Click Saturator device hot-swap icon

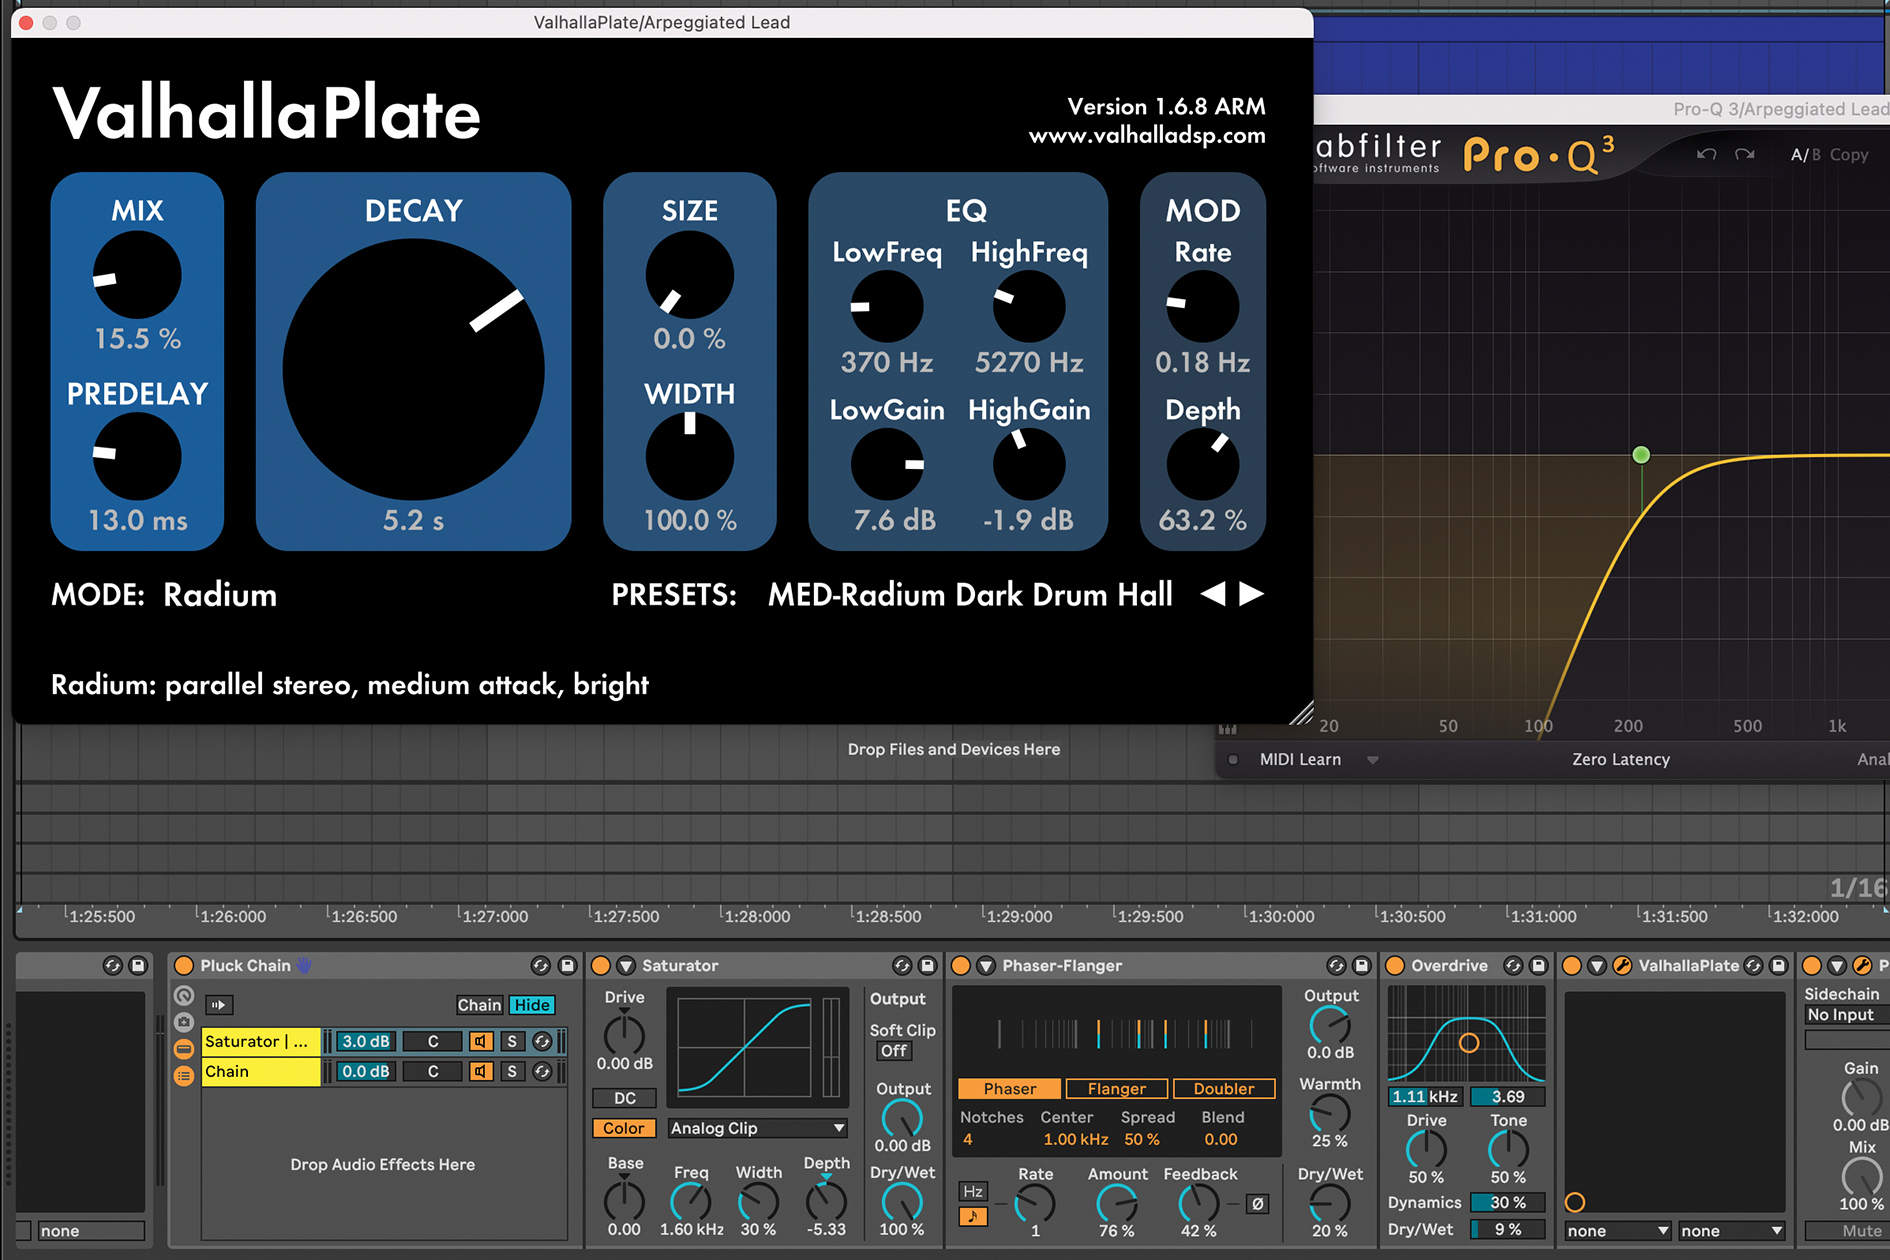tap(902, 965)
